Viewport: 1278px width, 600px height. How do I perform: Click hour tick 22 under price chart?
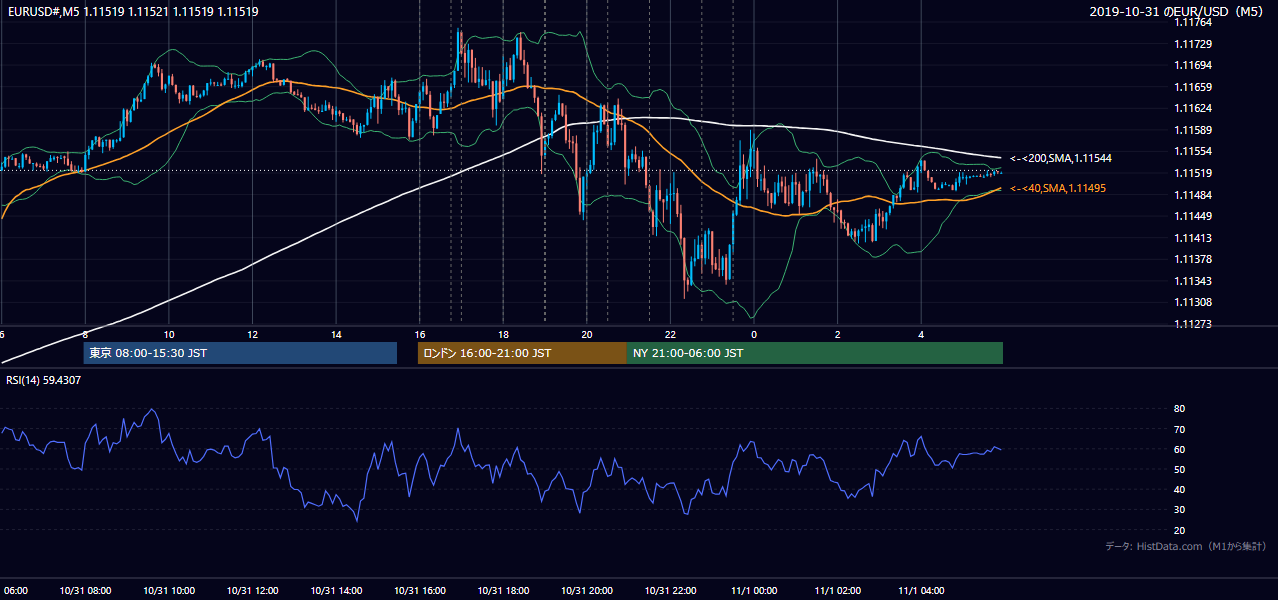tap(670, 335)
